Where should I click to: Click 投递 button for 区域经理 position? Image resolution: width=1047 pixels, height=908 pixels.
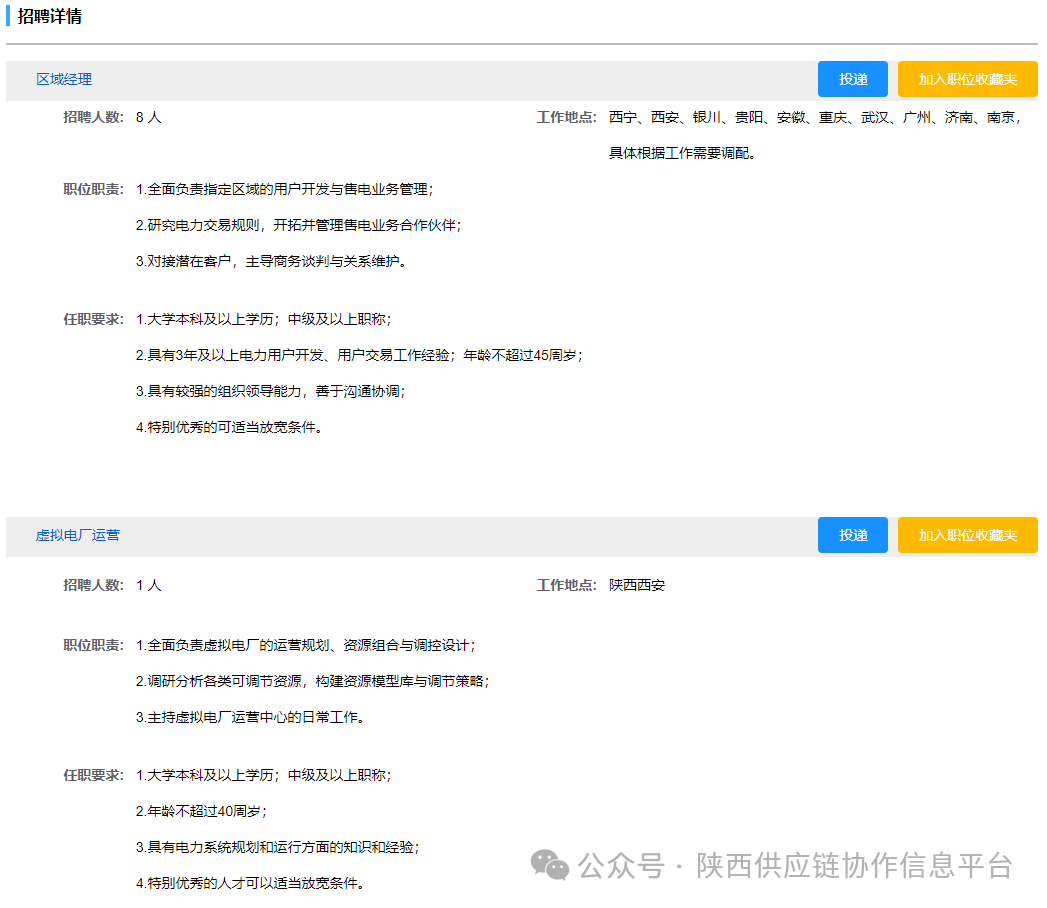(x=853, y=79)
